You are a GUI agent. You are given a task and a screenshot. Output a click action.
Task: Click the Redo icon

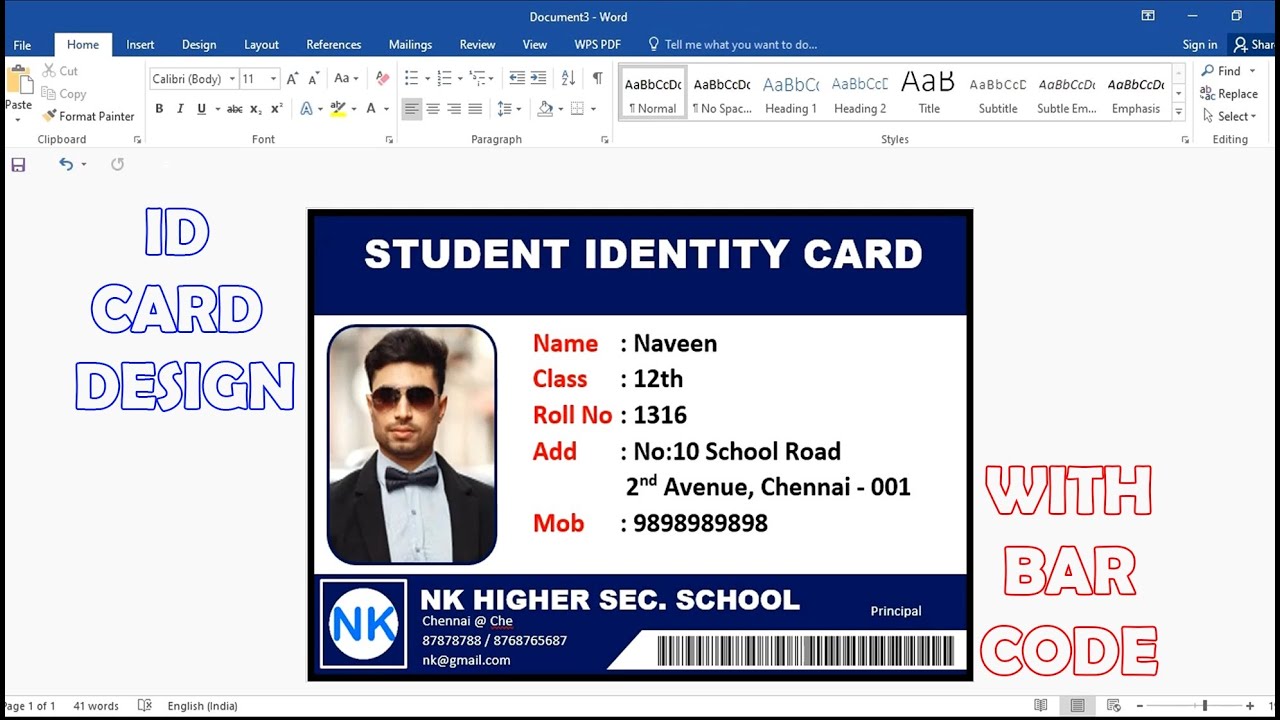[117, 164]
